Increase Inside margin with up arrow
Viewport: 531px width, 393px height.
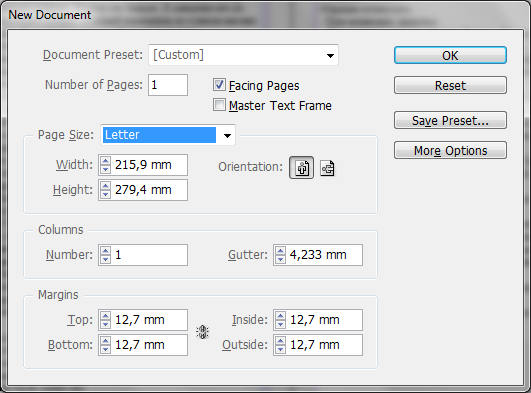[280, 316]
